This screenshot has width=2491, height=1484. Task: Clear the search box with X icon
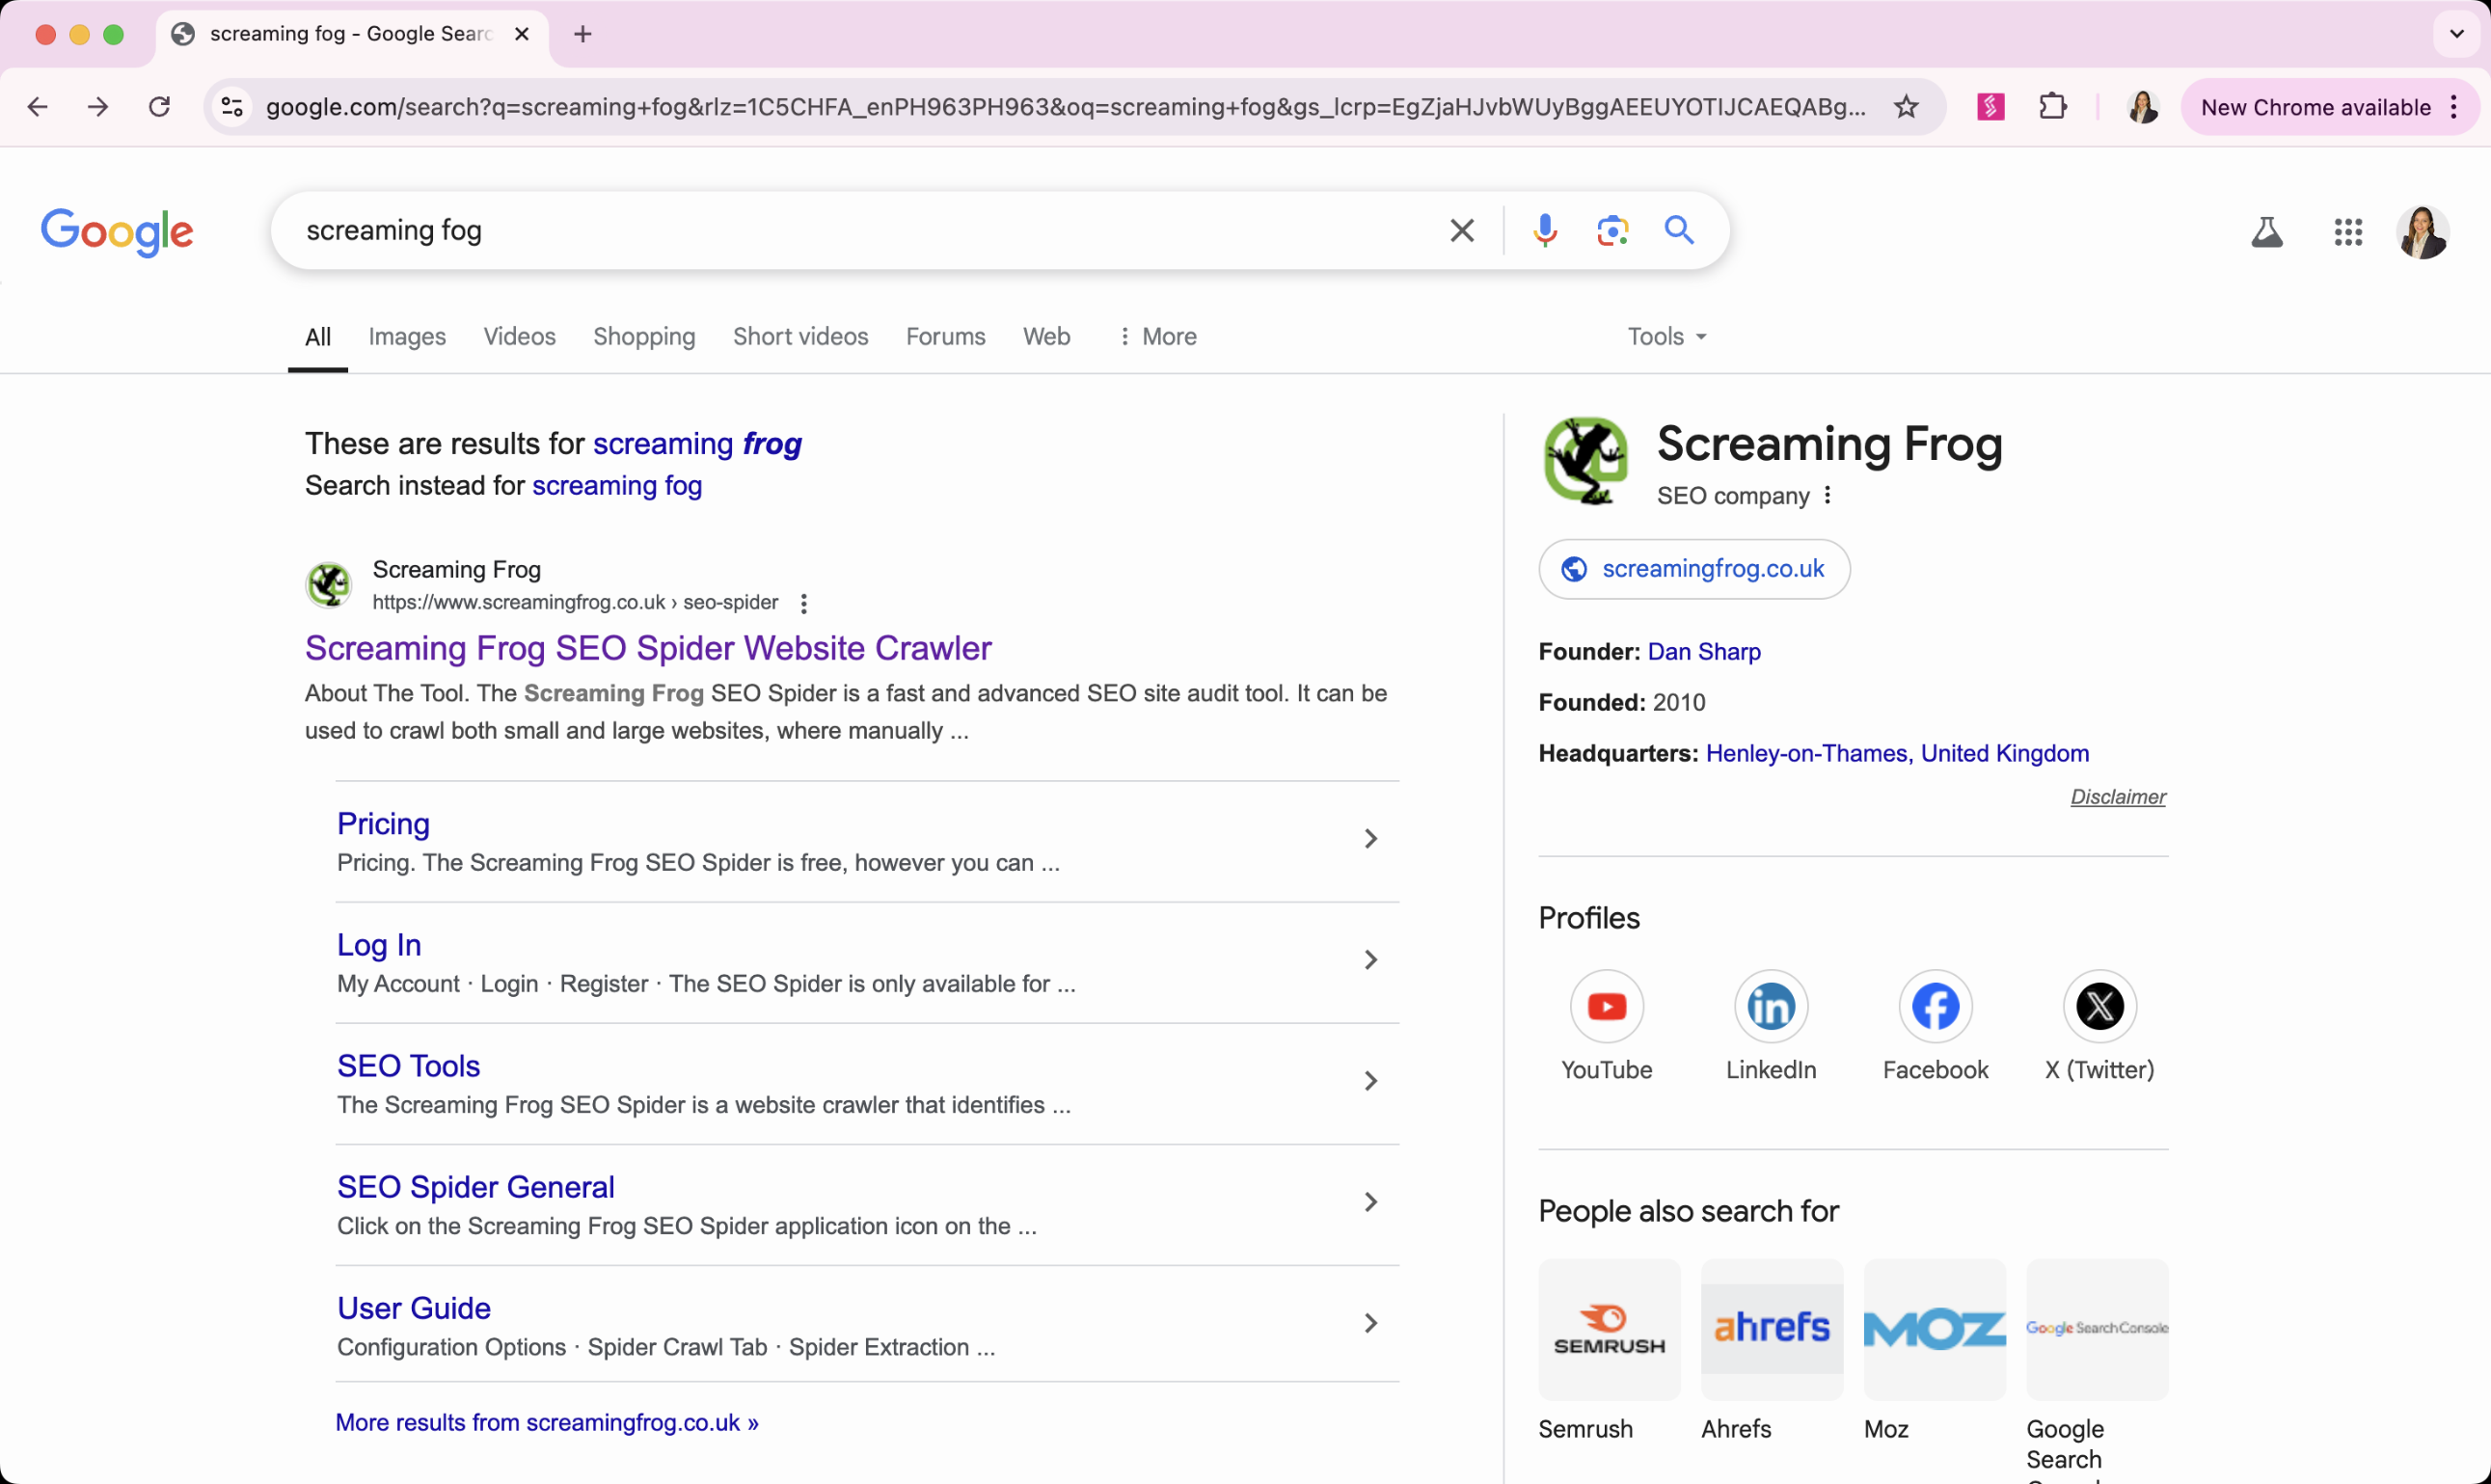click(1462, 231)
